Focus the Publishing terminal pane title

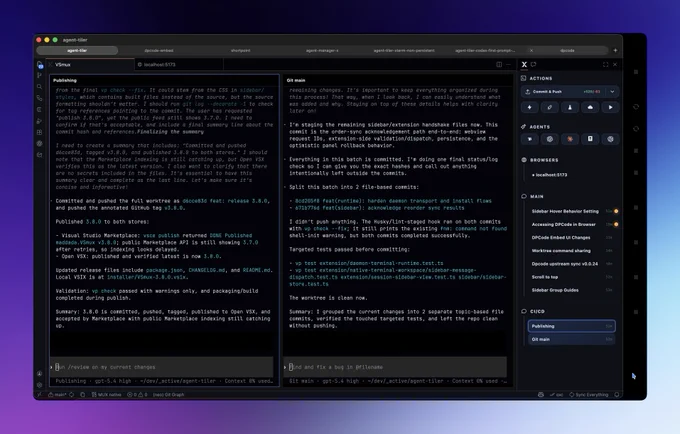click(65, 81)
